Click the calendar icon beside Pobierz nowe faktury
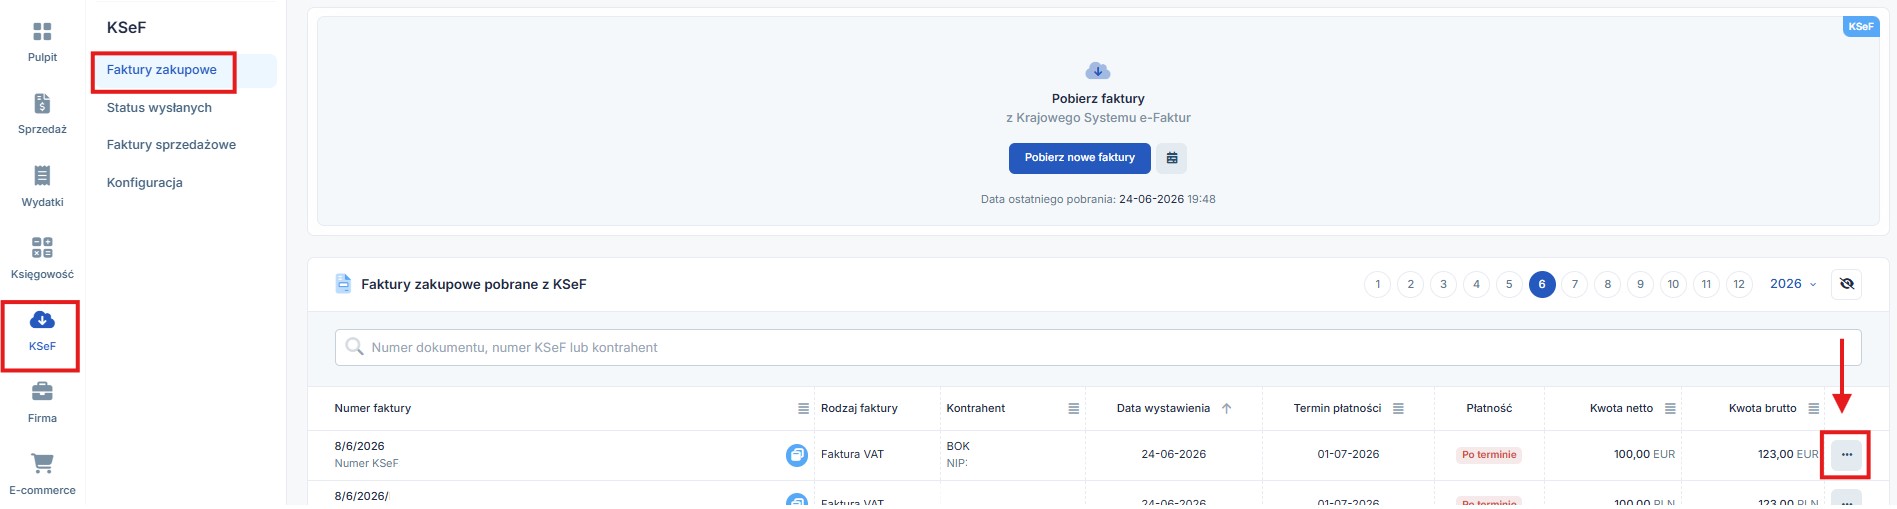This screenshot has width=1897, height=509. click(x=1172, y=158)
